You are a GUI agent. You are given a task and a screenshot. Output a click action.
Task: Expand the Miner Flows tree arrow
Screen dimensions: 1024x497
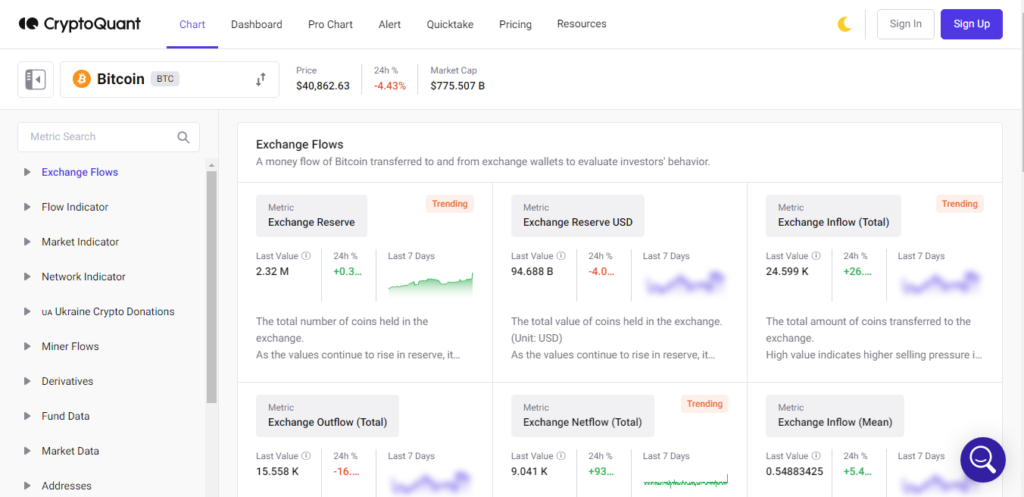[27, 346]
